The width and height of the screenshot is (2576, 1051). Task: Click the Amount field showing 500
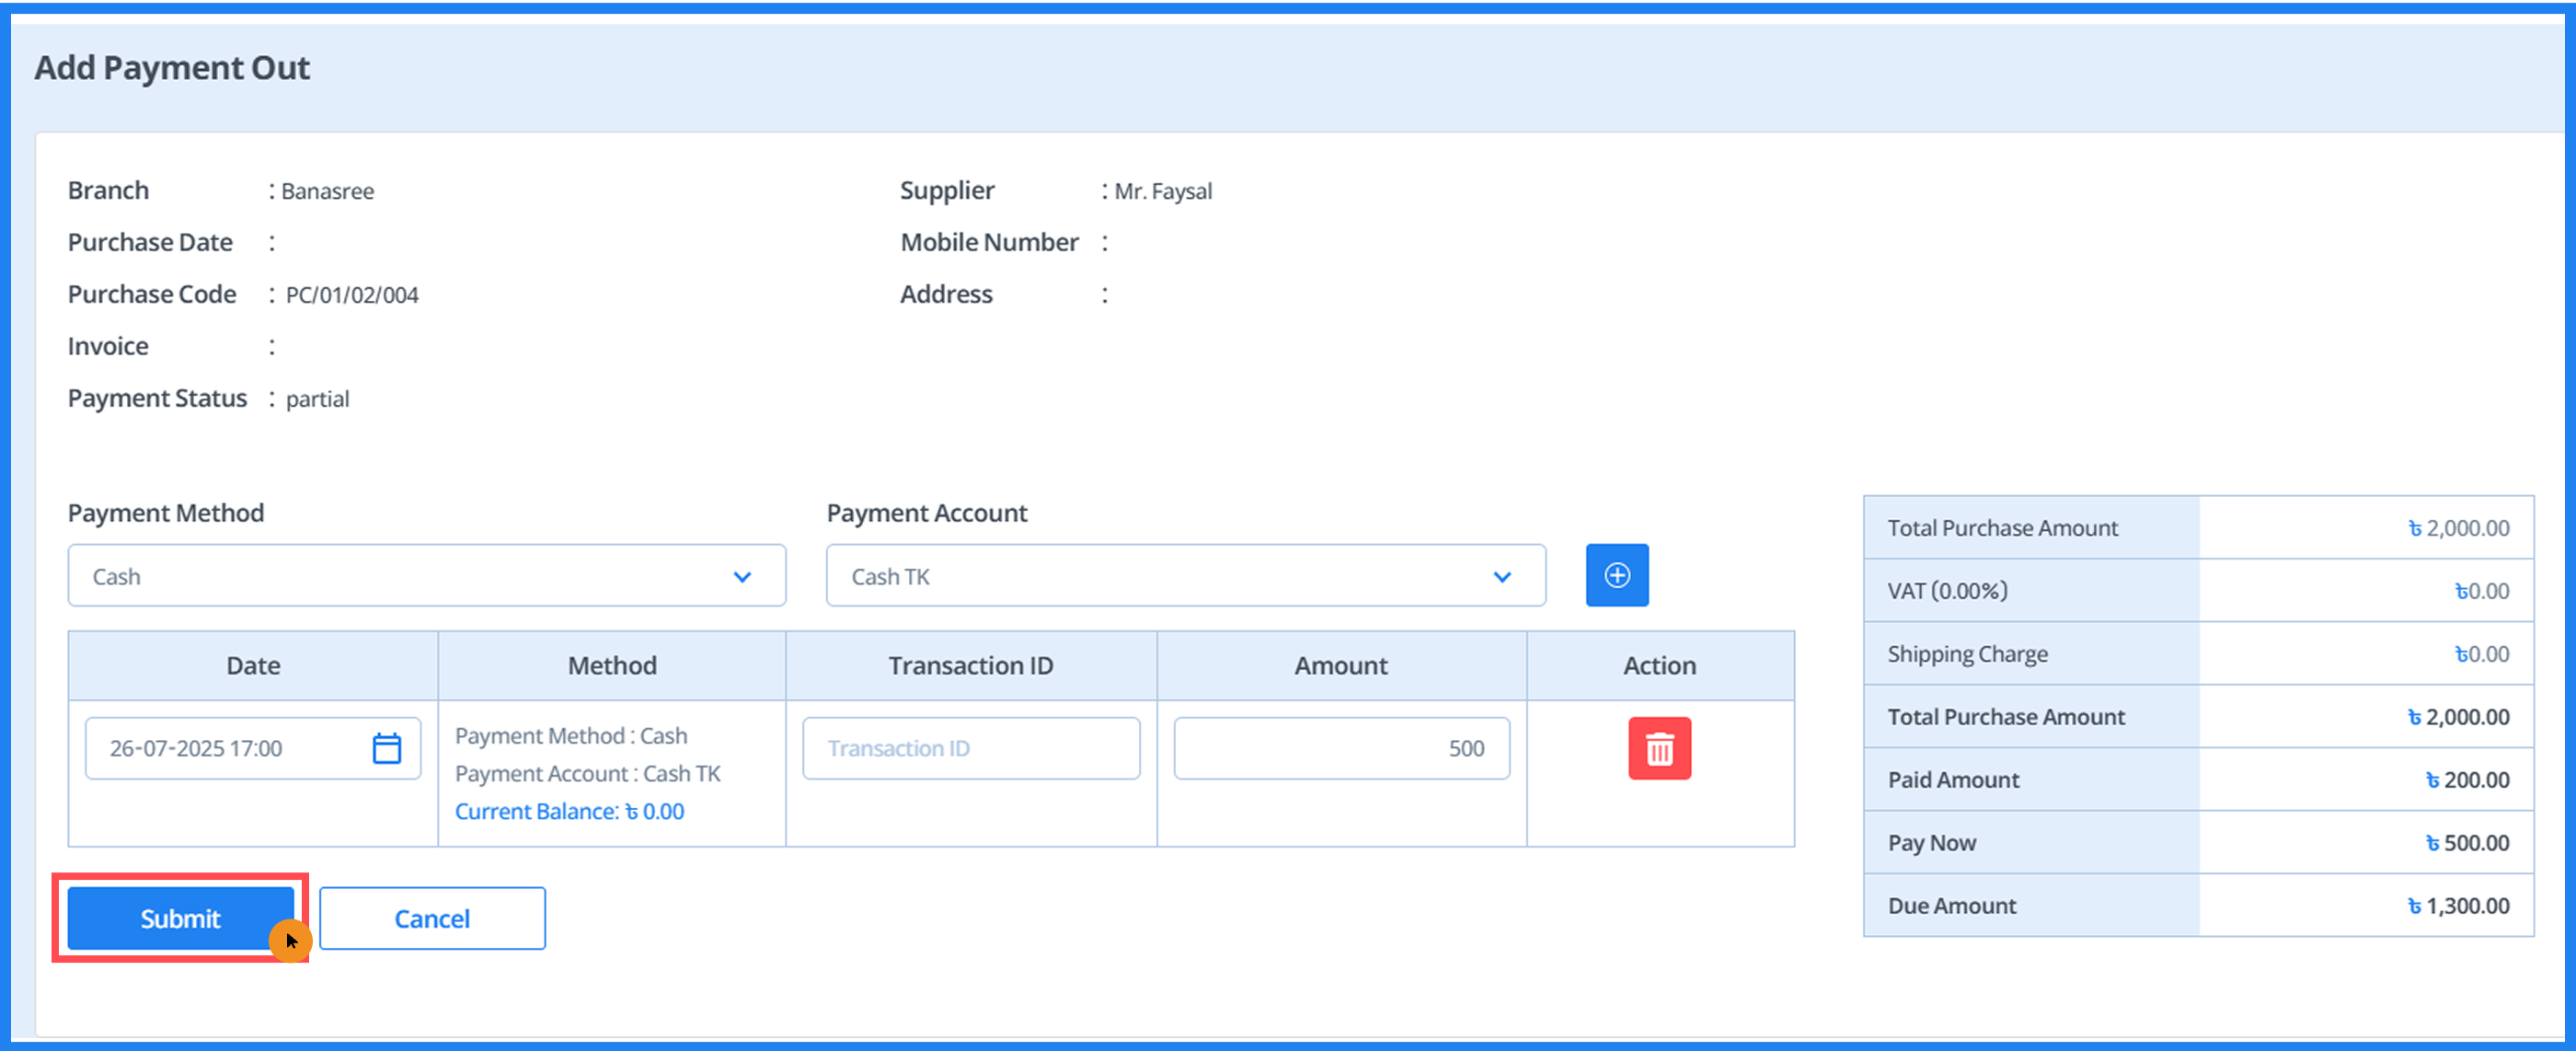point(1340,748)
